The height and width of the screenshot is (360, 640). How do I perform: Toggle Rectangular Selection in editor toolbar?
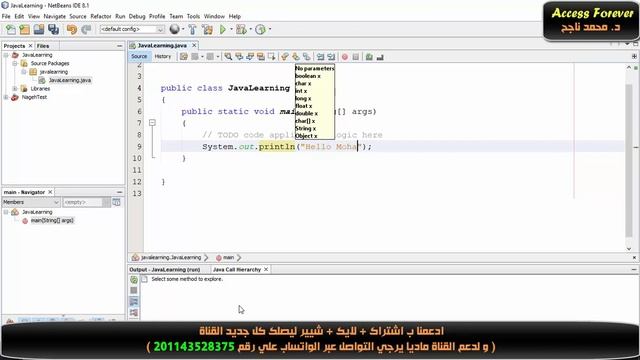pos(271,57)
